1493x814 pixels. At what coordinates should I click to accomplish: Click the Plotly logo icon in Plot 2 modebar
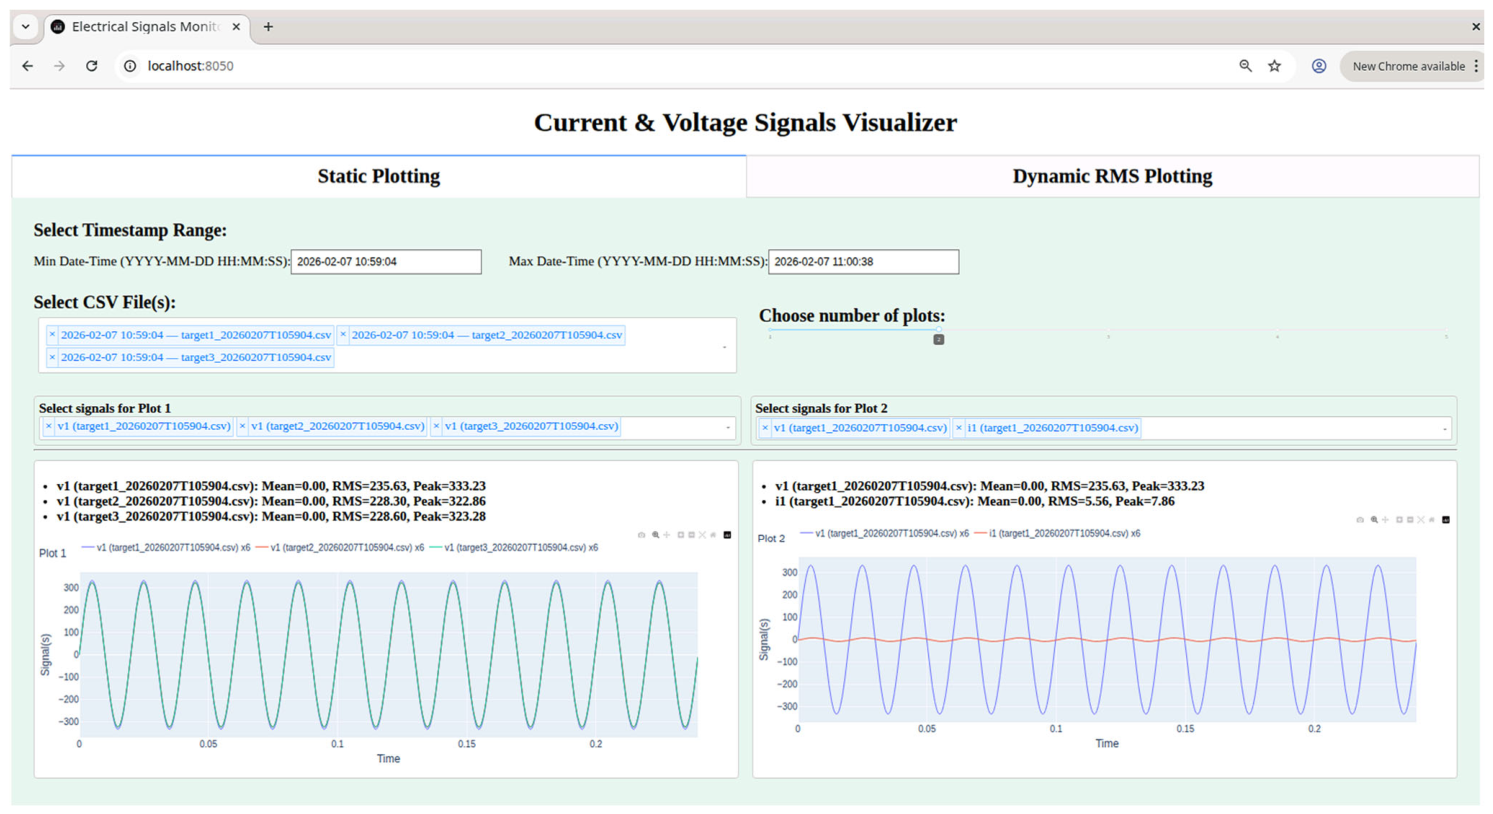pyautogui.click(x=1446, y=520)
